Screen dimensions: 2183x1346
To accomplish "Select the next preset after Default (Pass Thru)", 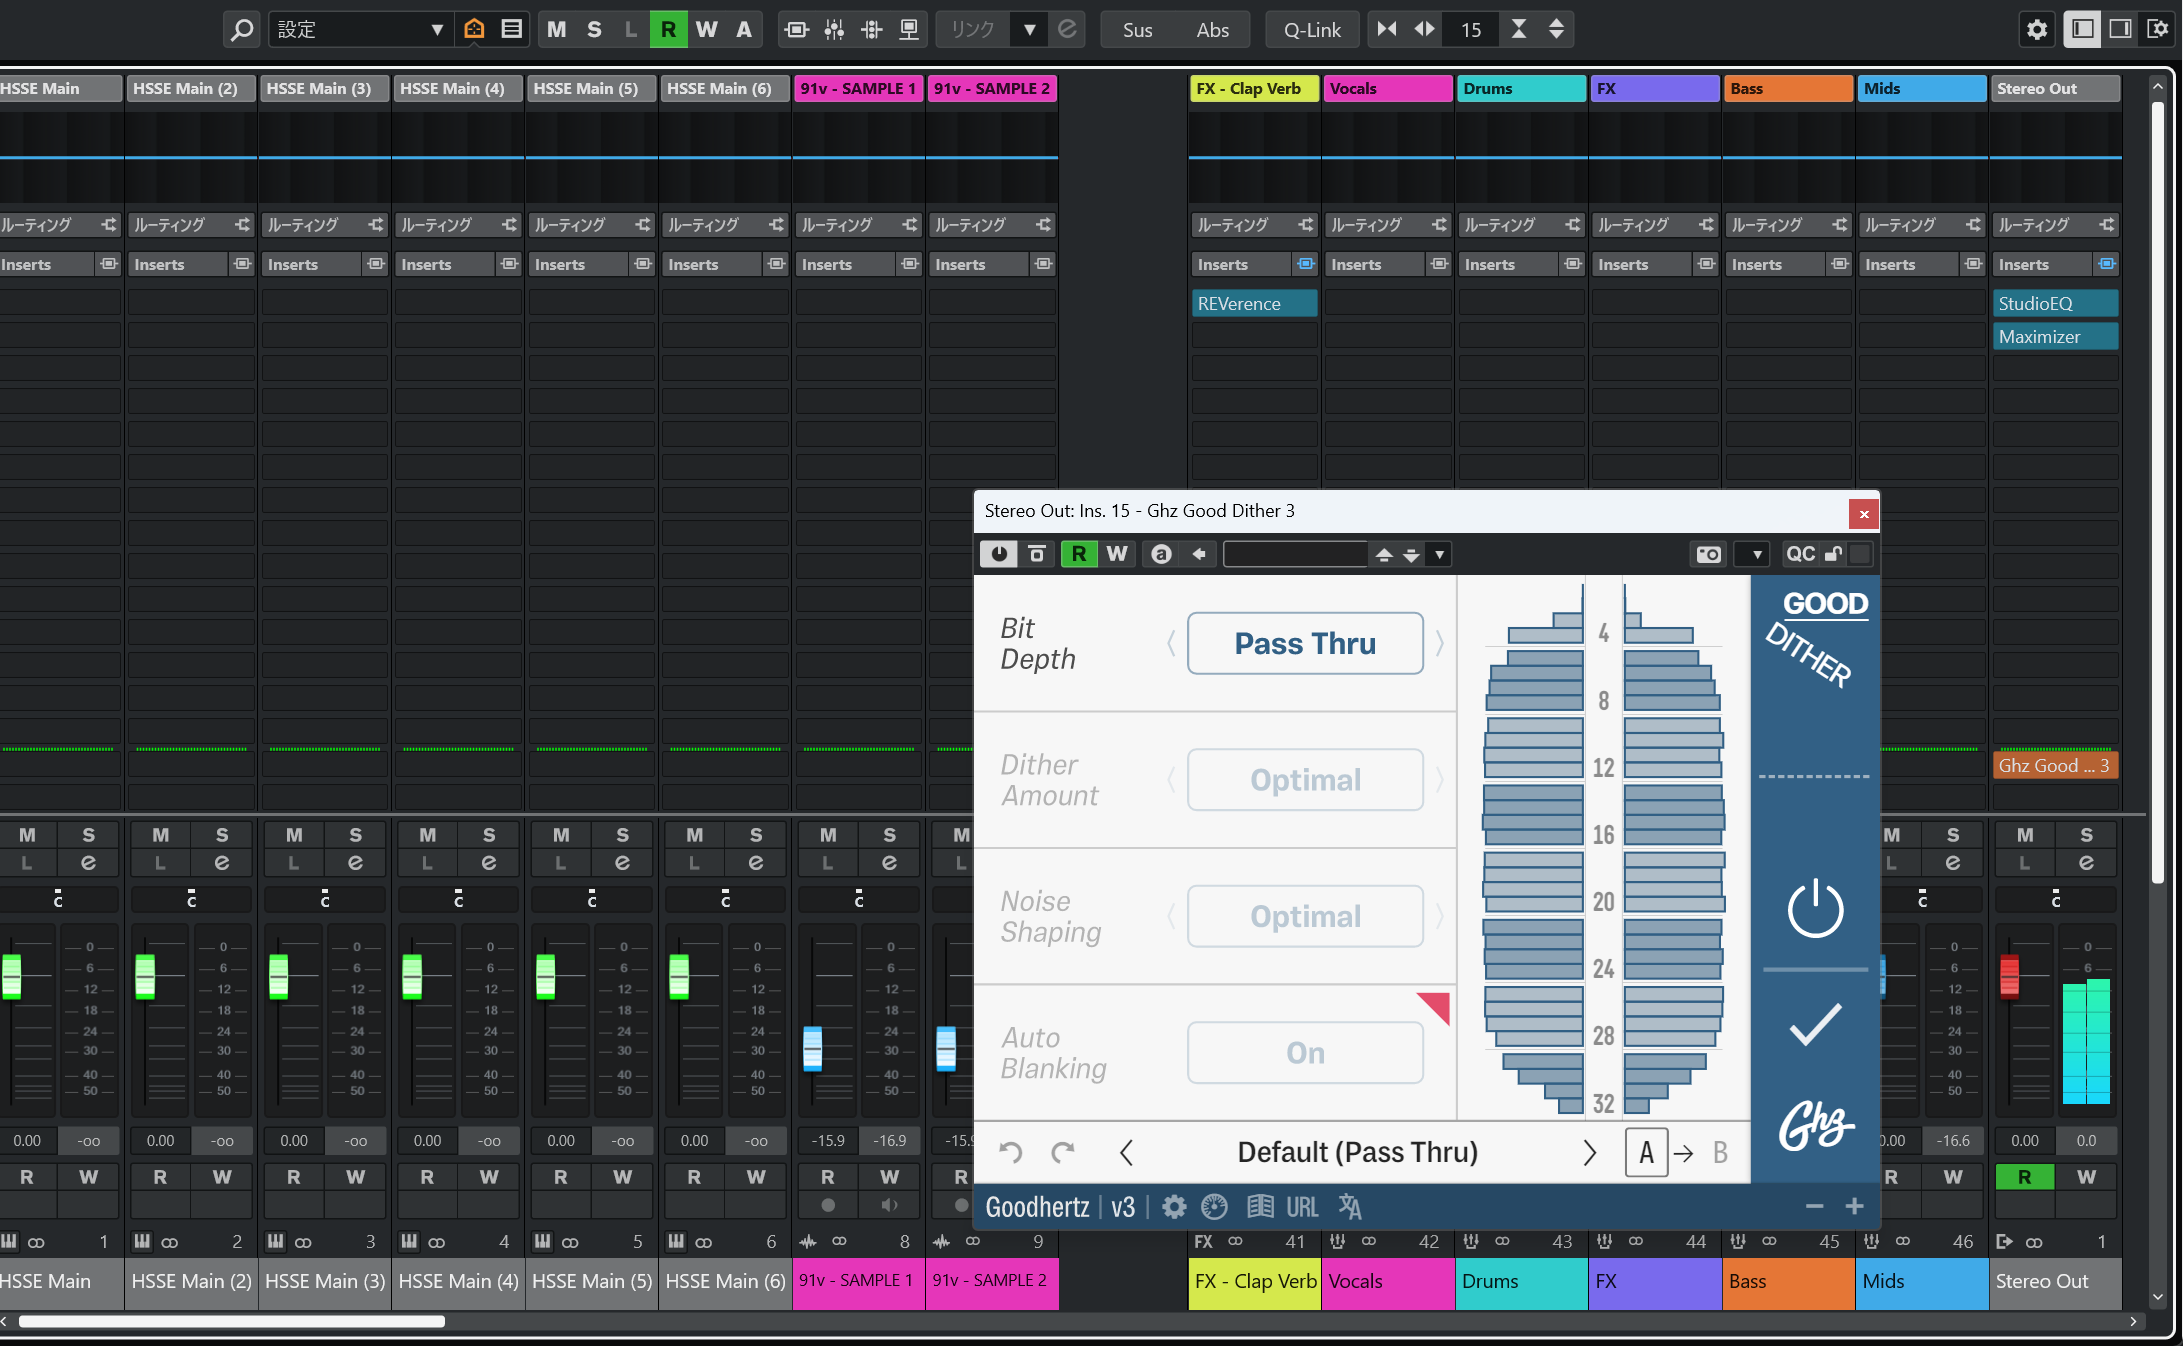I will (x=1590, y=1153).
